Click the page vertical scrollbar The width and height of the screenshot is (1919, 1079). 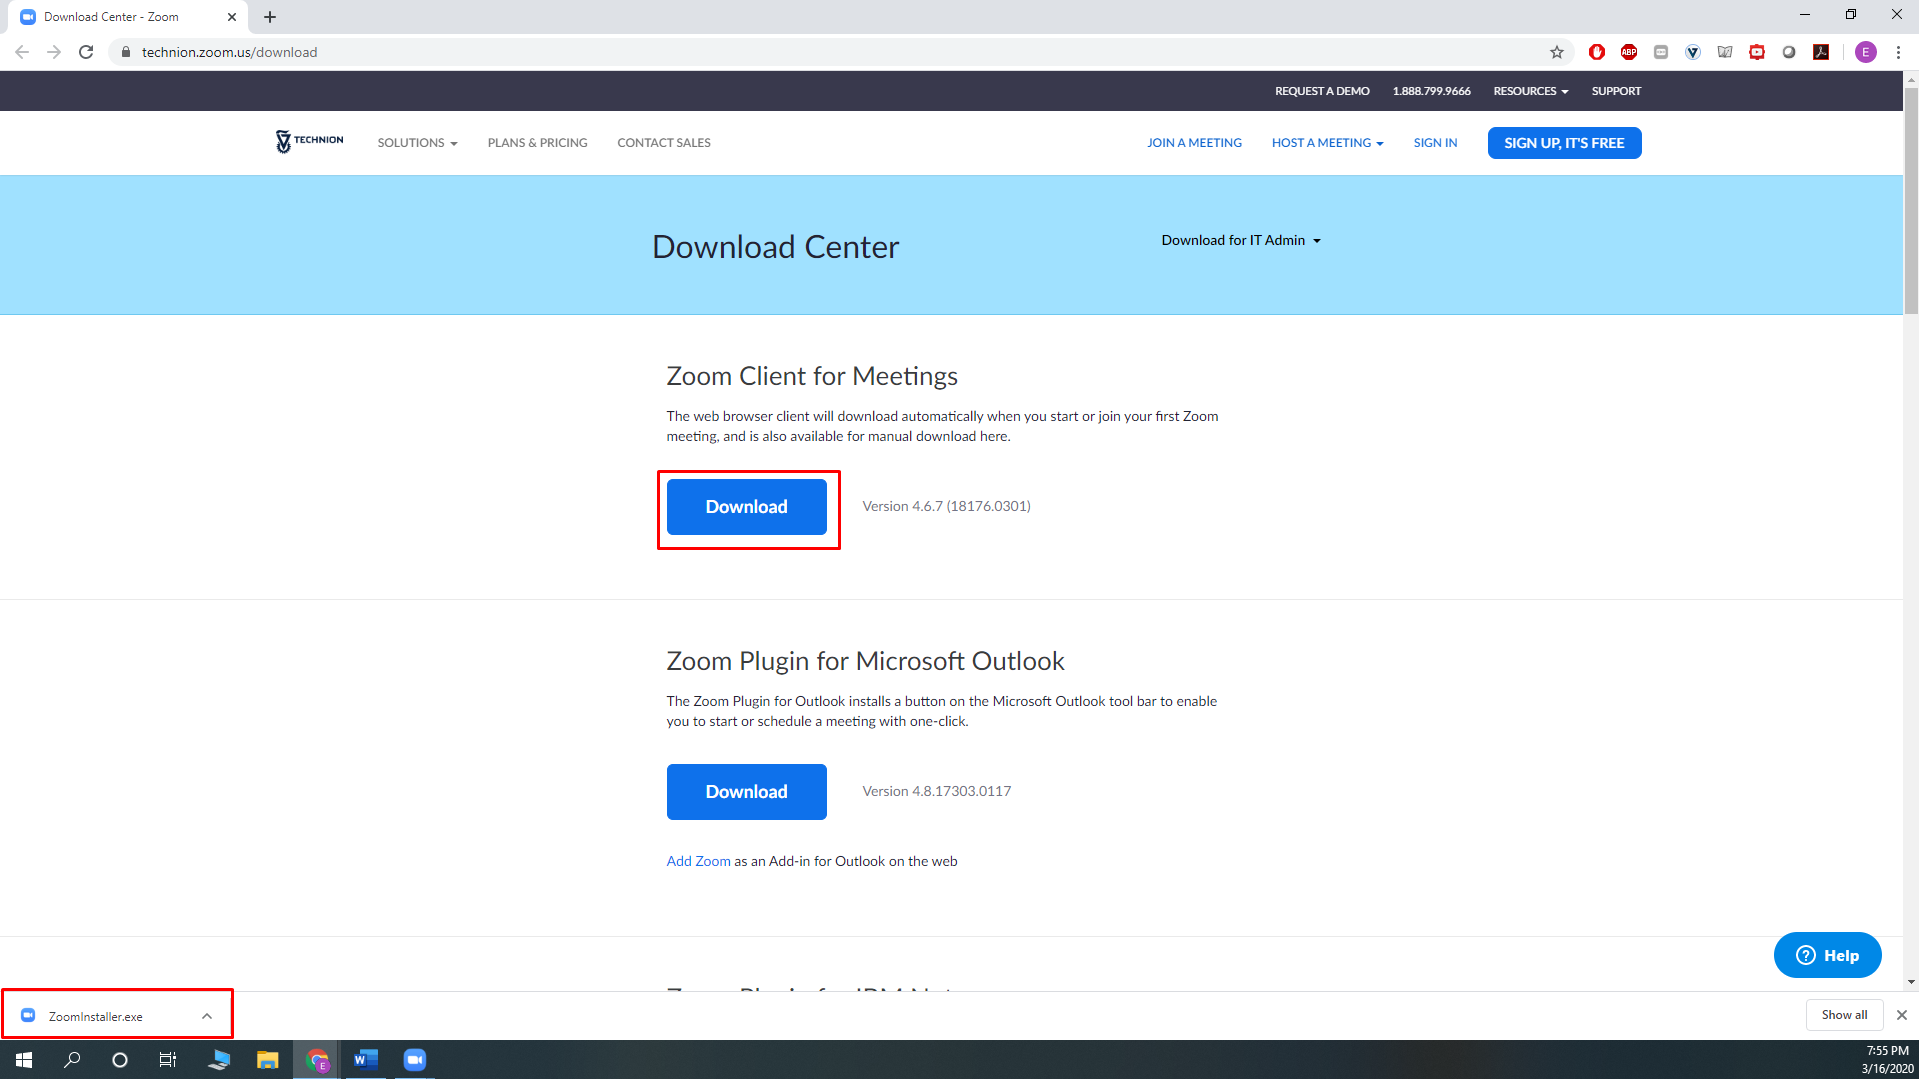1911,200
